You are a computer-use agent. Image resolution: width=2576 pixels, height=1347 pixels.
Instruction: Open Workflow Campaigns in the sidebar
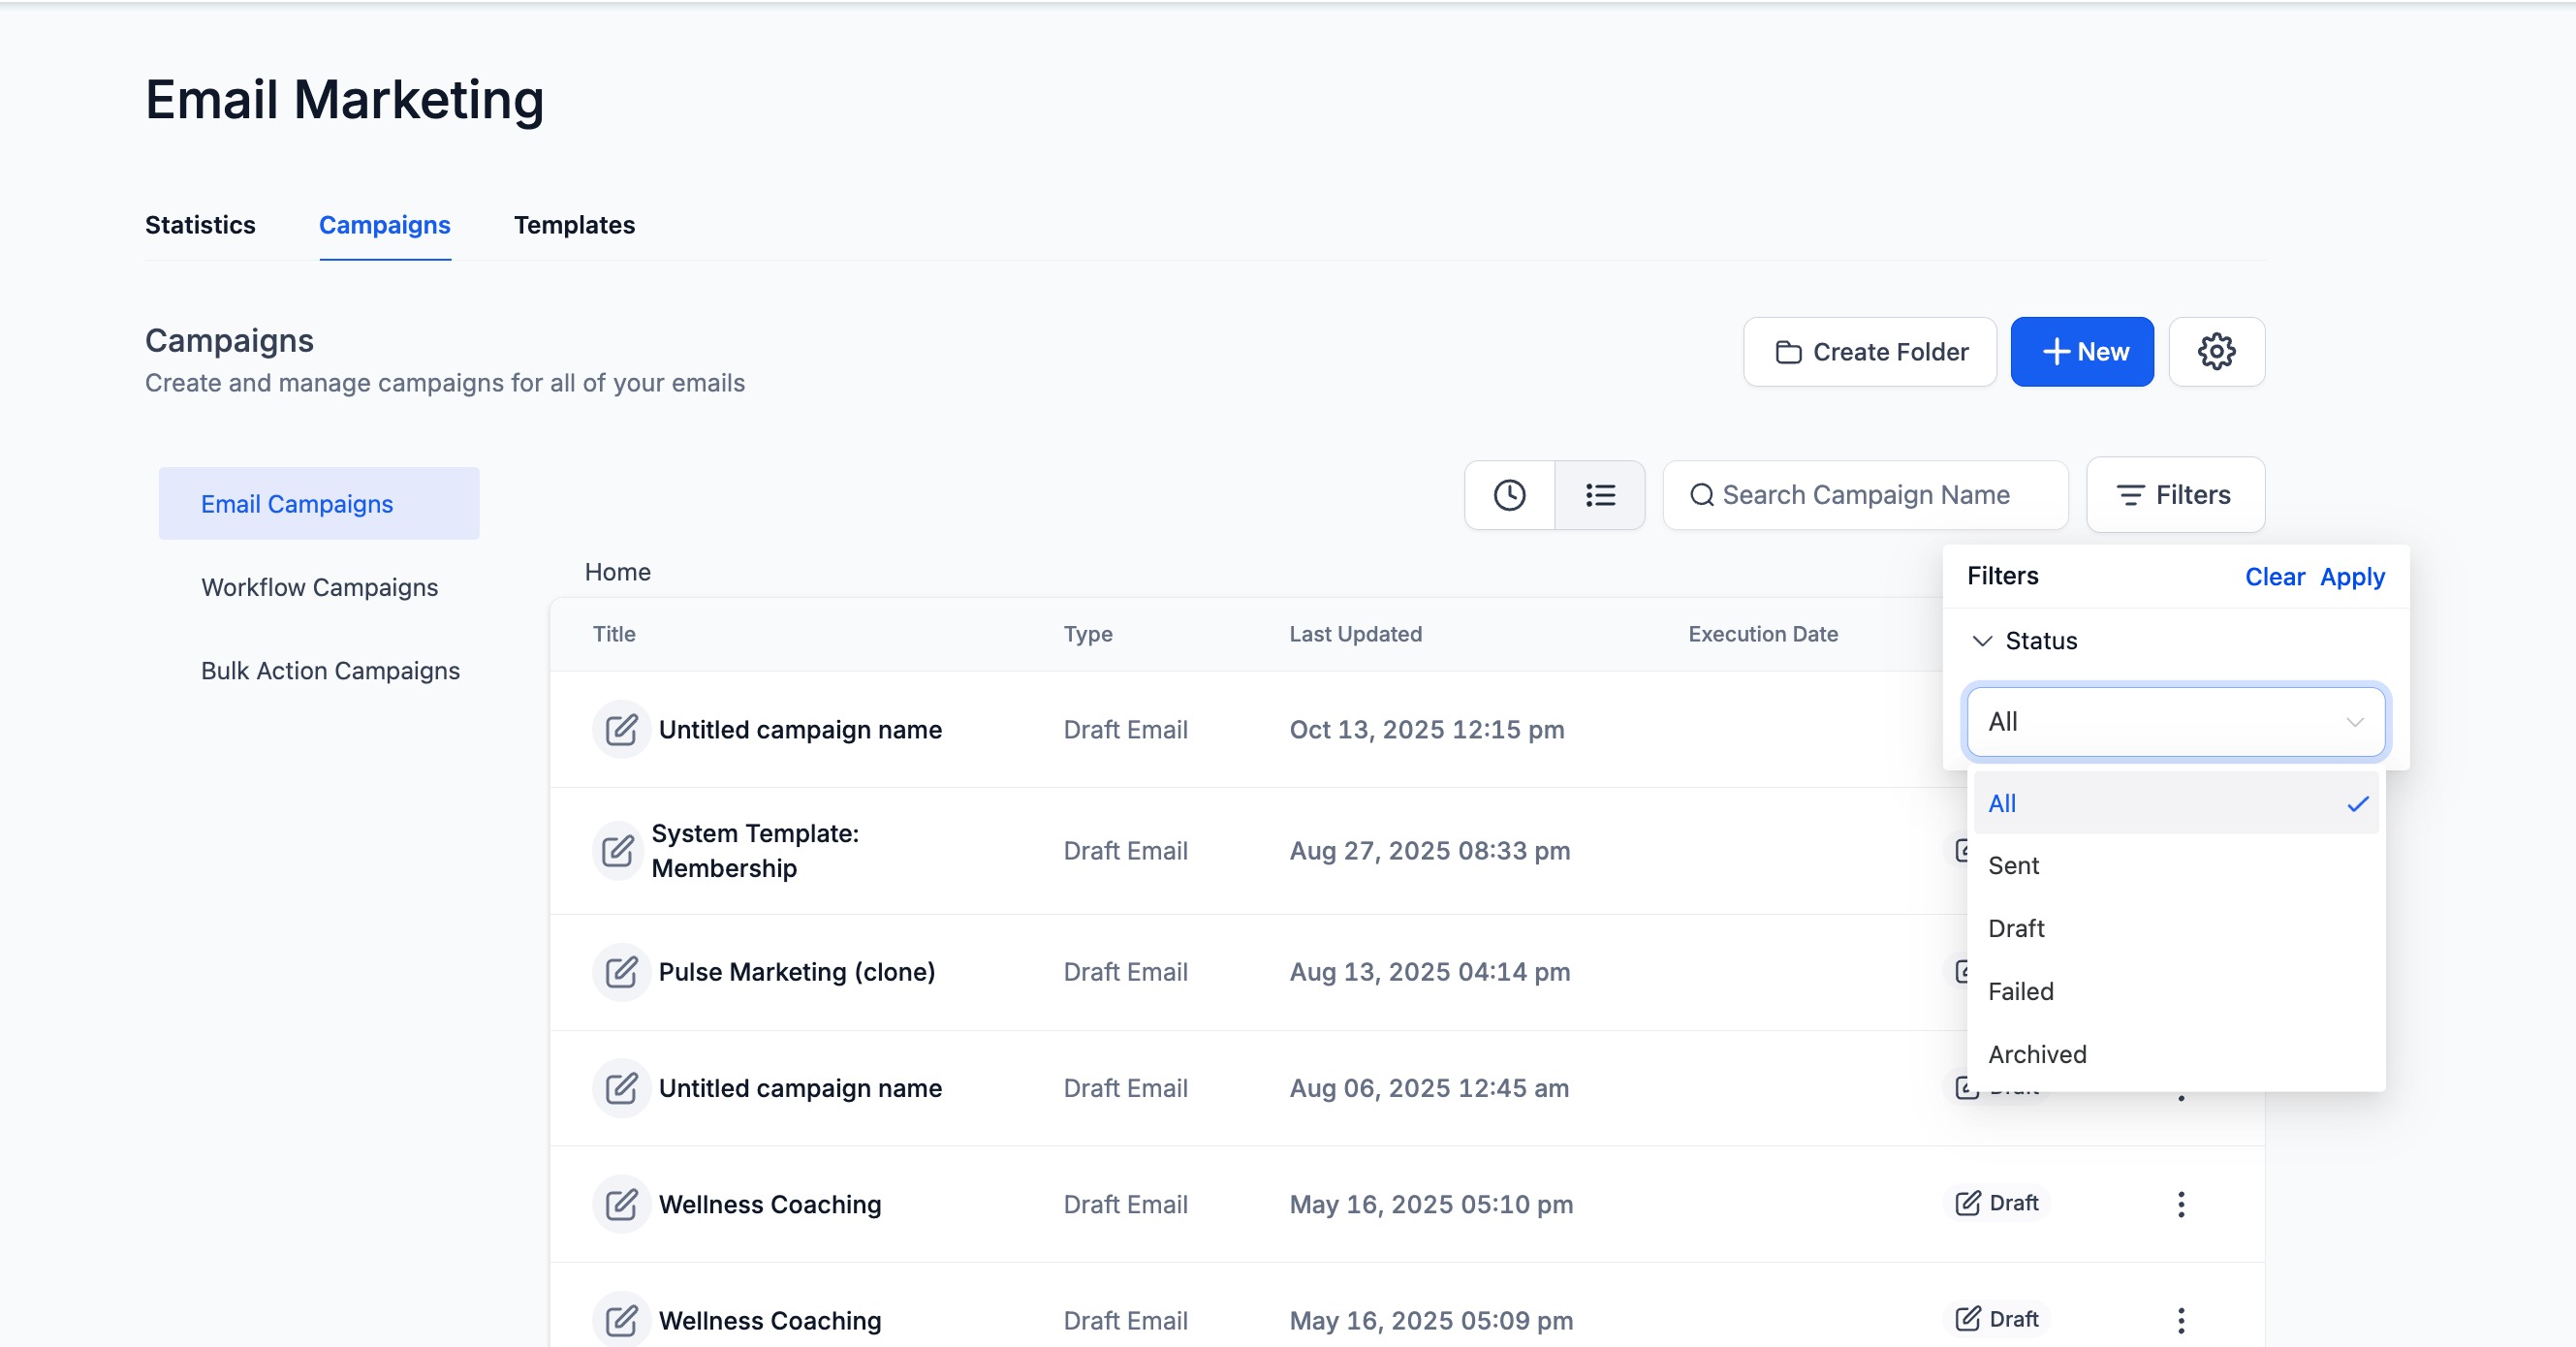click(319, 587)
